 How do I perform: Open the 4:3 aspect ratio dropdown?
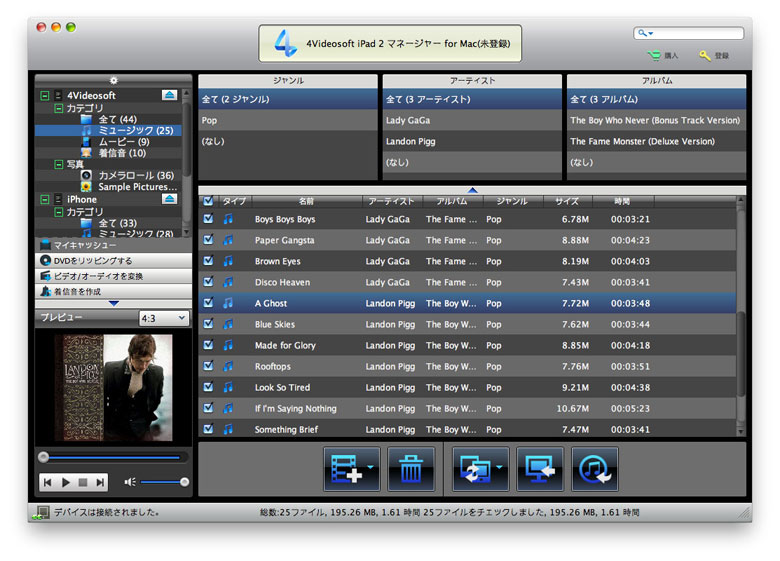click(163, 318)
